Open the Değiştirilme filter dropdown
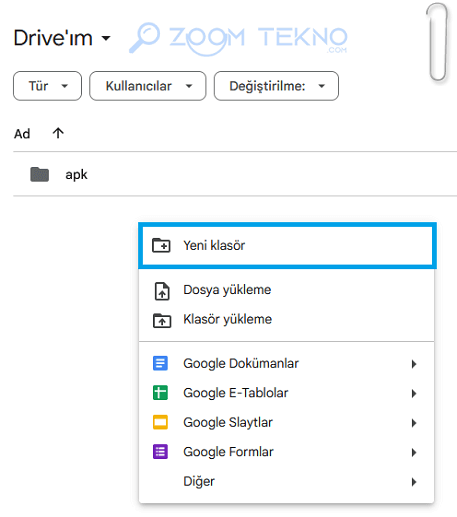The width and height of the screenshot is (457, 517). [x=276, y=86]
